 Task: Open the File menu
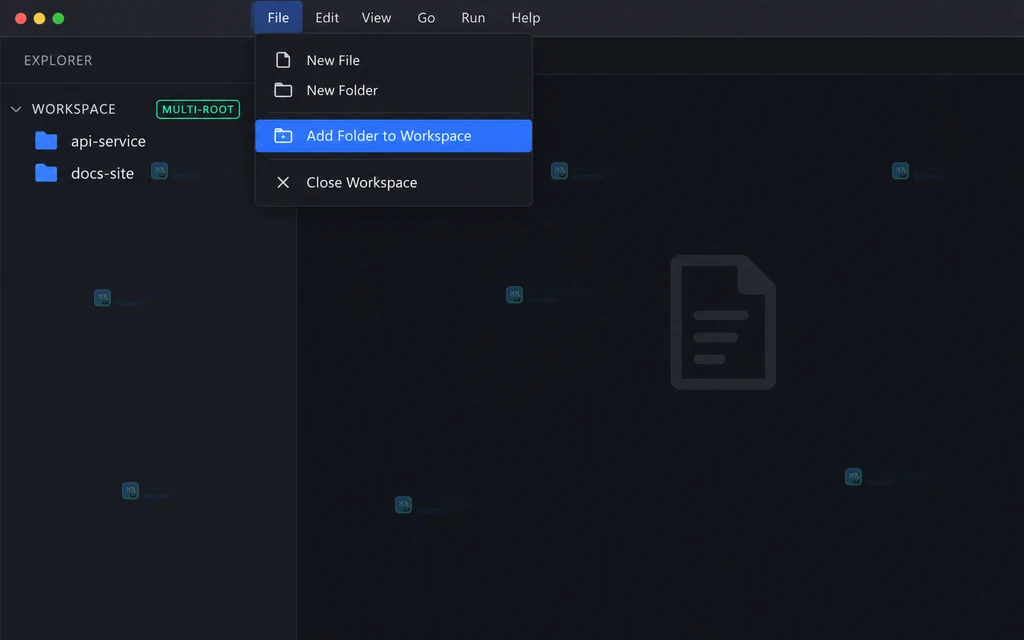click(x=278, y=18)
